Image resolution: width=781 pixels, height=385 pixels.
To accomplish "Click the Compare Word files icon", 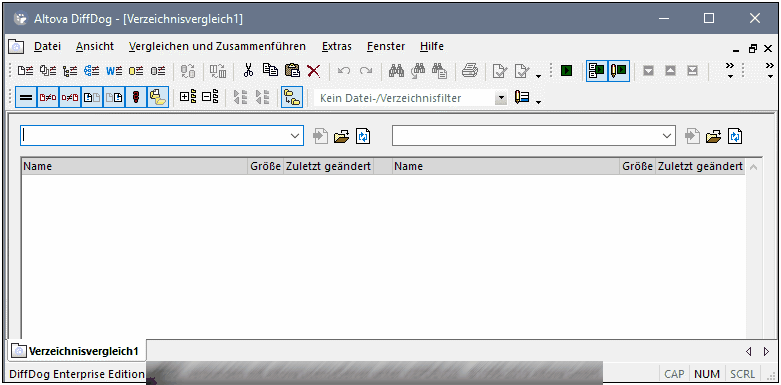I will coord(114,71).
